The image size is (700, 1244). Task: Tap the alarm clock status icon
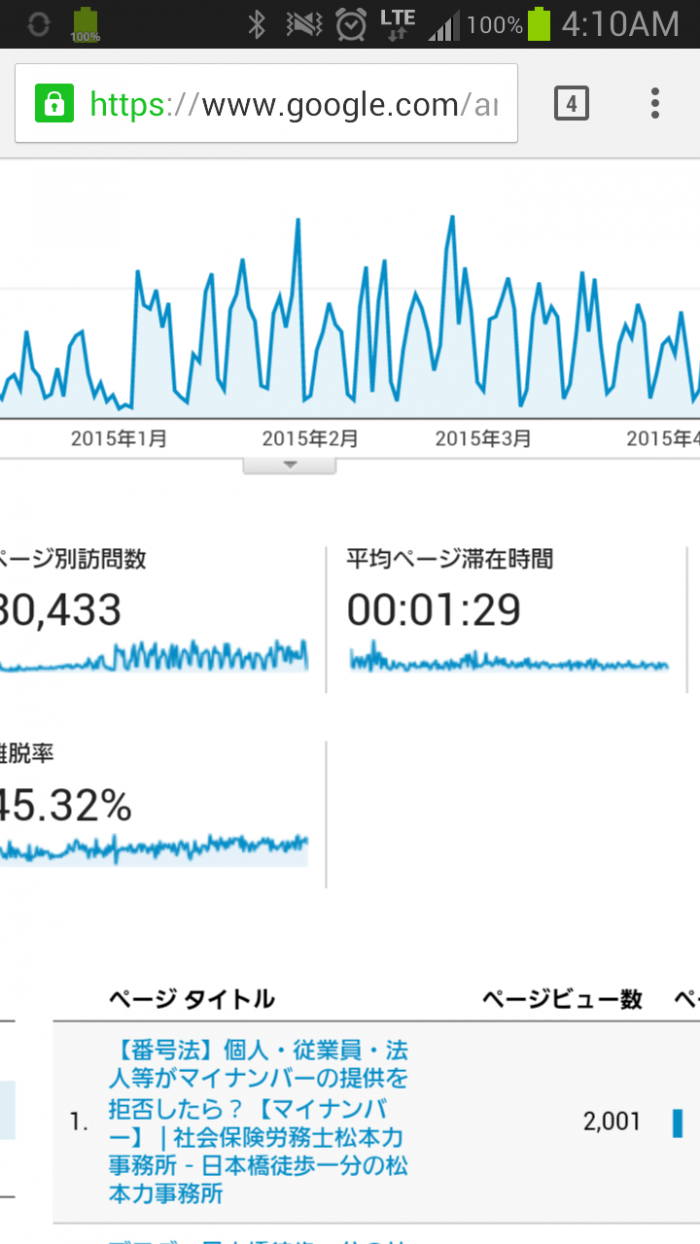[351, 24]
